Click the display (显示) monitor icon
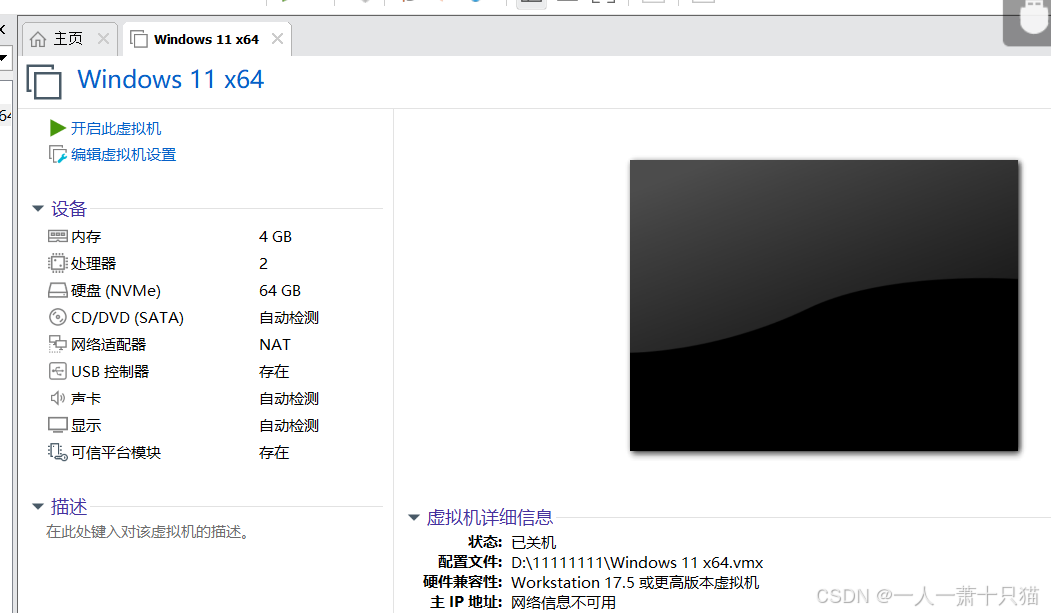Image resolution: width=1051 pixels, height=613 pixels. [58, 425]
